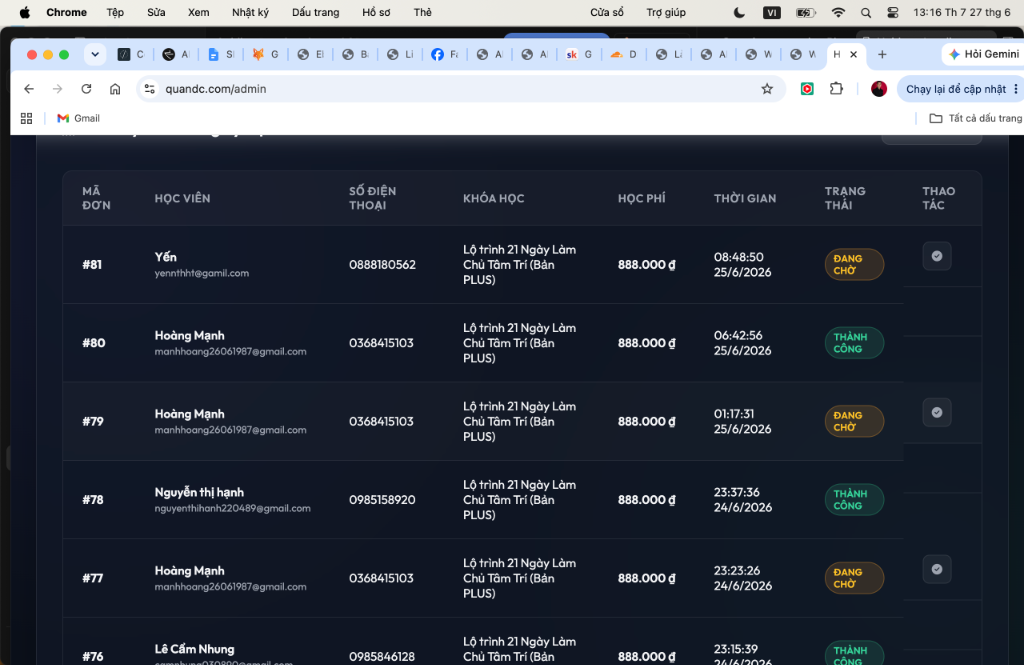Click the timestamp 06:42:56 25/6/2026

(x=743, y=343)
